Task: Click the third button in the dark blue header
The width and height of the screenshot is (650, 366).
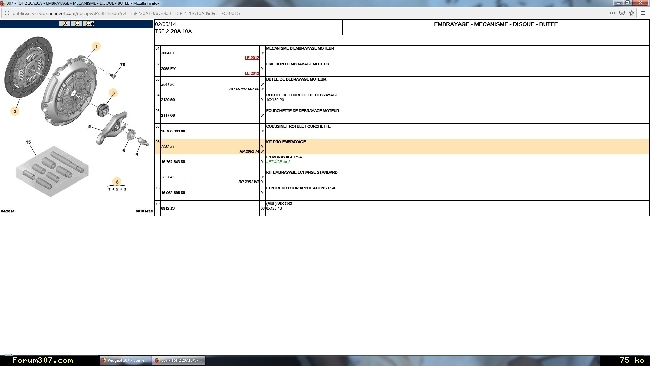Action: click(88, 24)
